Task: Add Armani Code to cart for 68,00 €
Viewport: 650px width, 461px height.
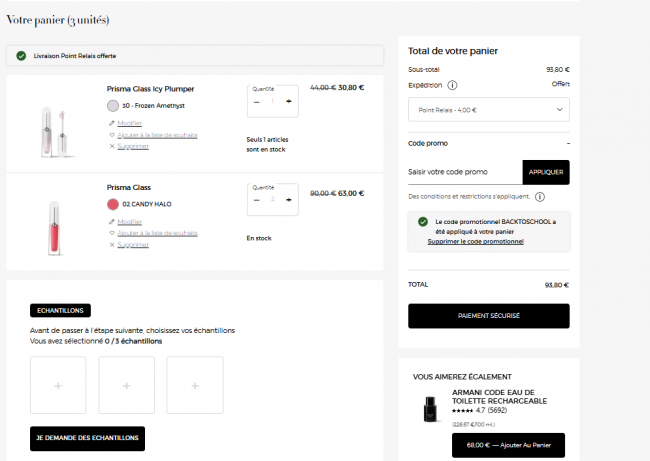Action: pyautogui.click(x=508, y=445)
